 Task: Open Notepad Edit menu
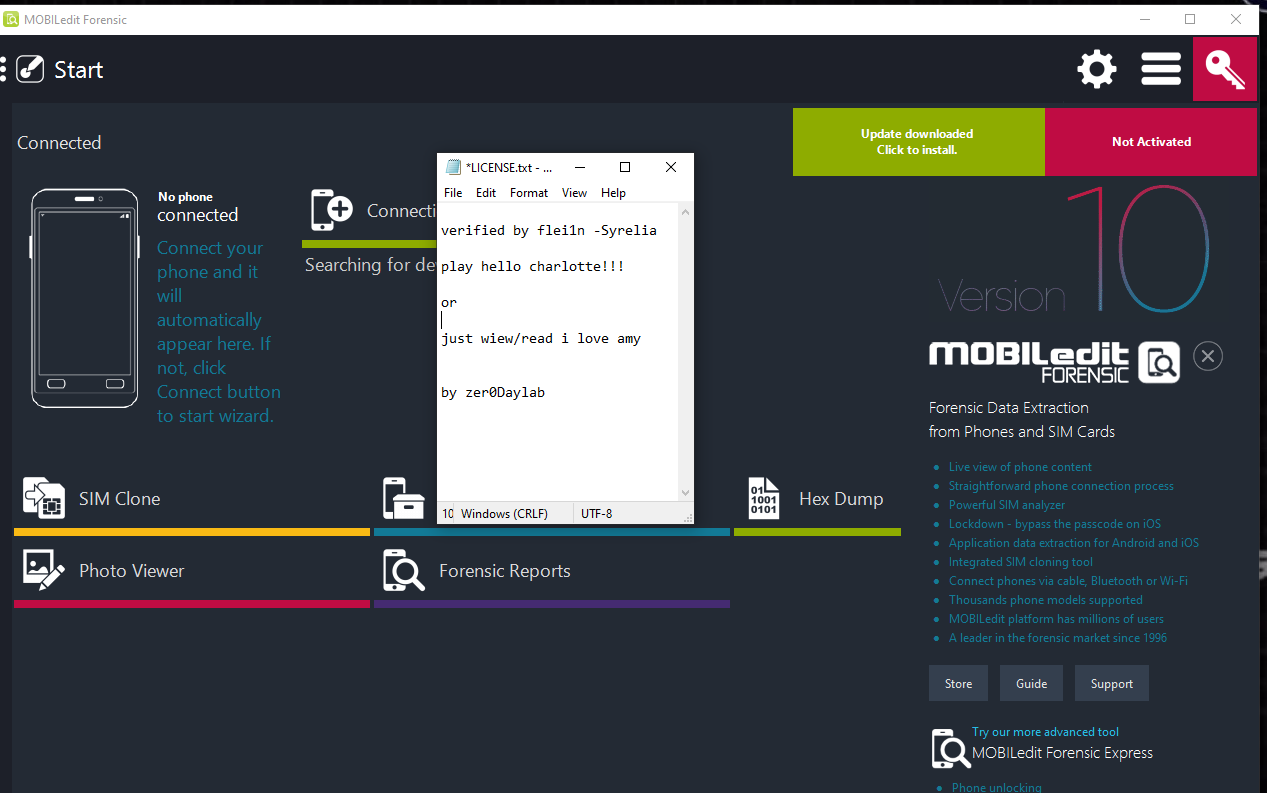[486, 193]
